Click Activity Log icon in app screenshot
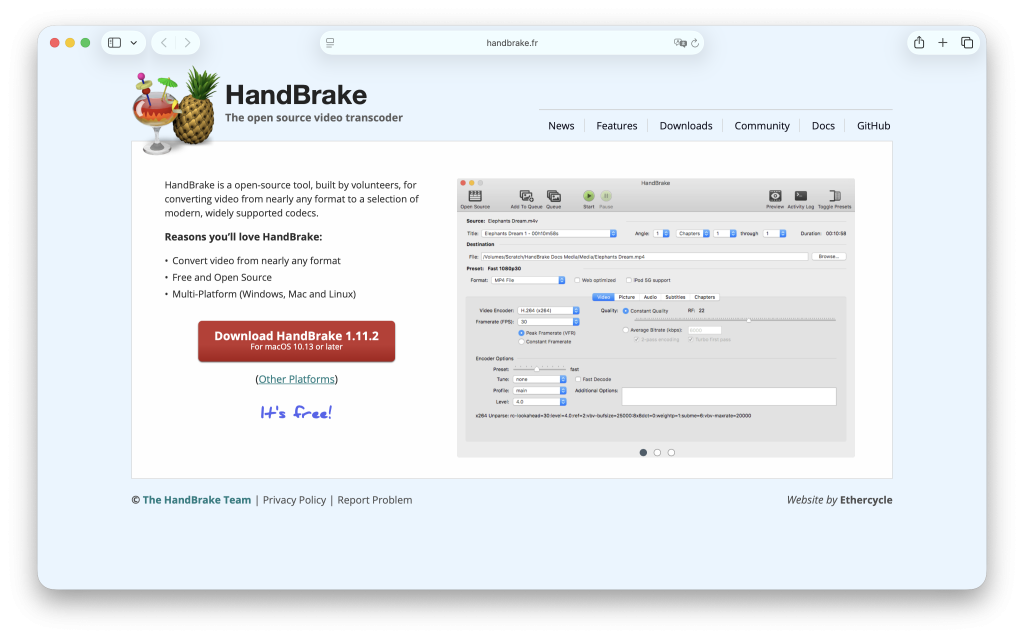Screen dimensions: 1024x639 tap(801, 198)
